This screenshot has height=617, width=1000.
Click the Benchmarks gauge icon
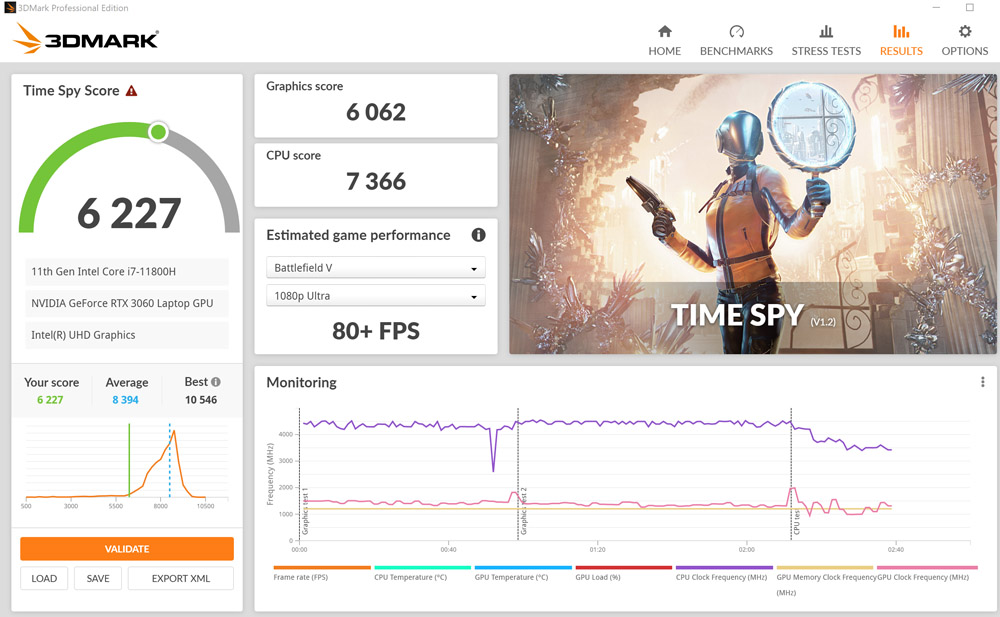pos(737,31)
